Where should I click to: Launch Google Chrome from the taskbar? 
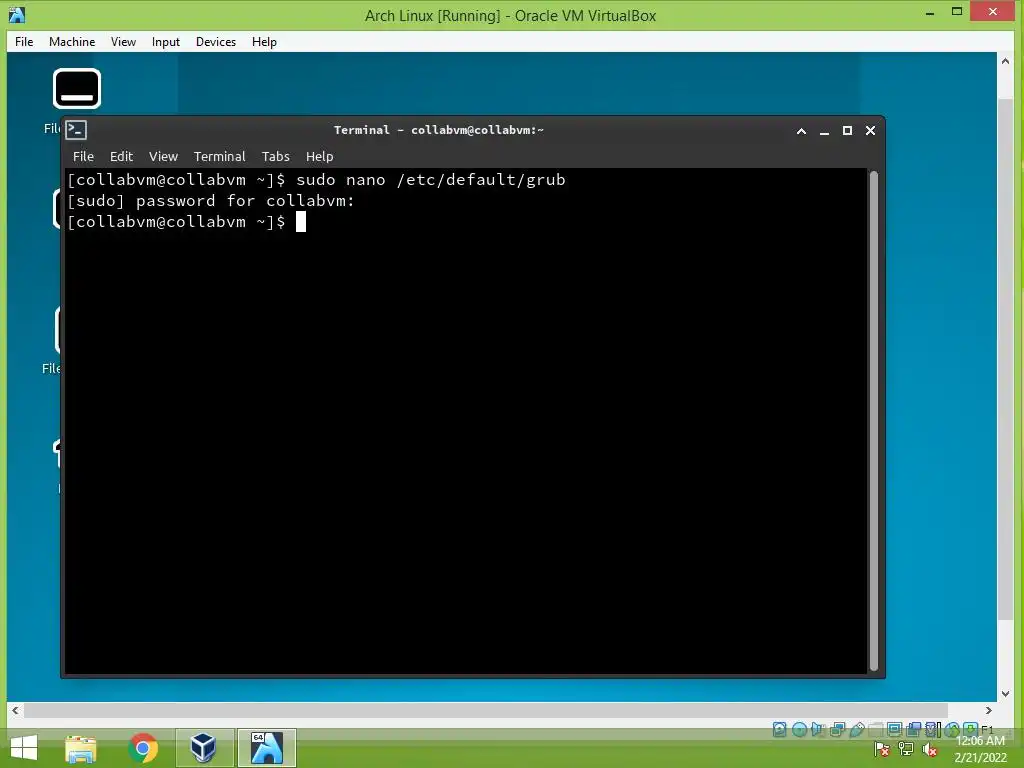coord(143,748)
